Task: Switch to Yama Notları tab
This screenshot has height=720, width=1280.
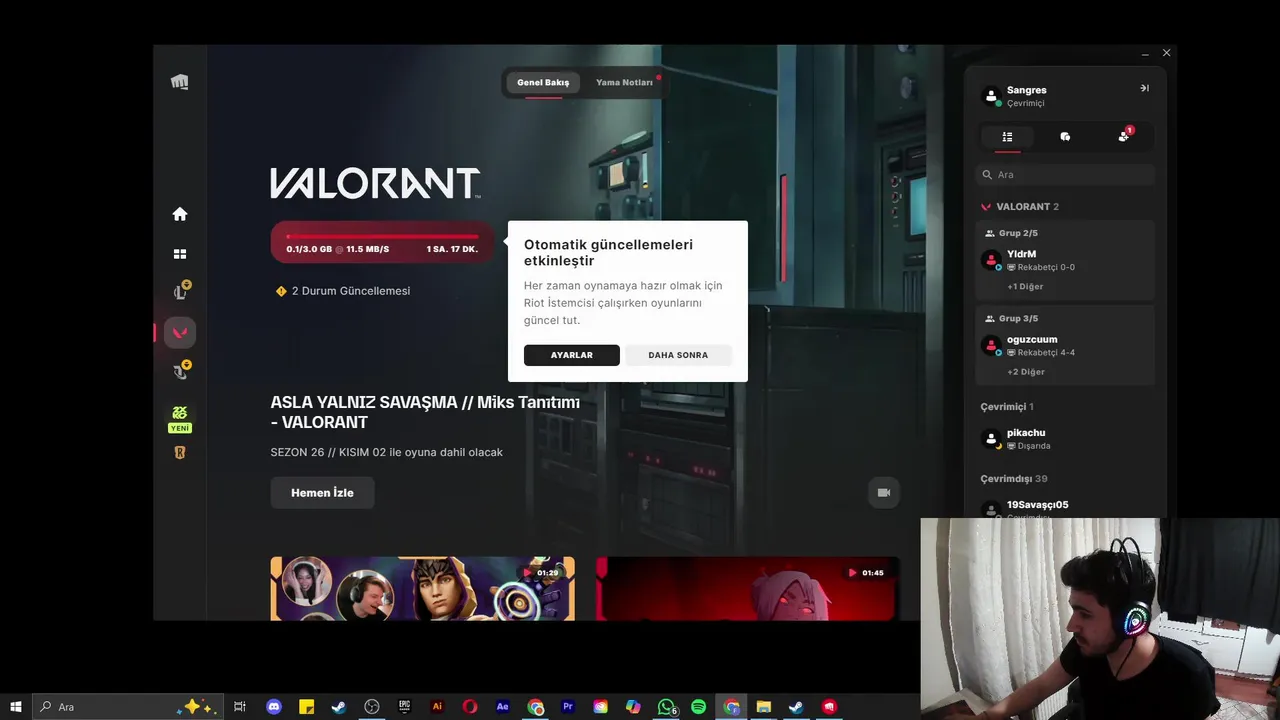Action: [x=624, y=82]
